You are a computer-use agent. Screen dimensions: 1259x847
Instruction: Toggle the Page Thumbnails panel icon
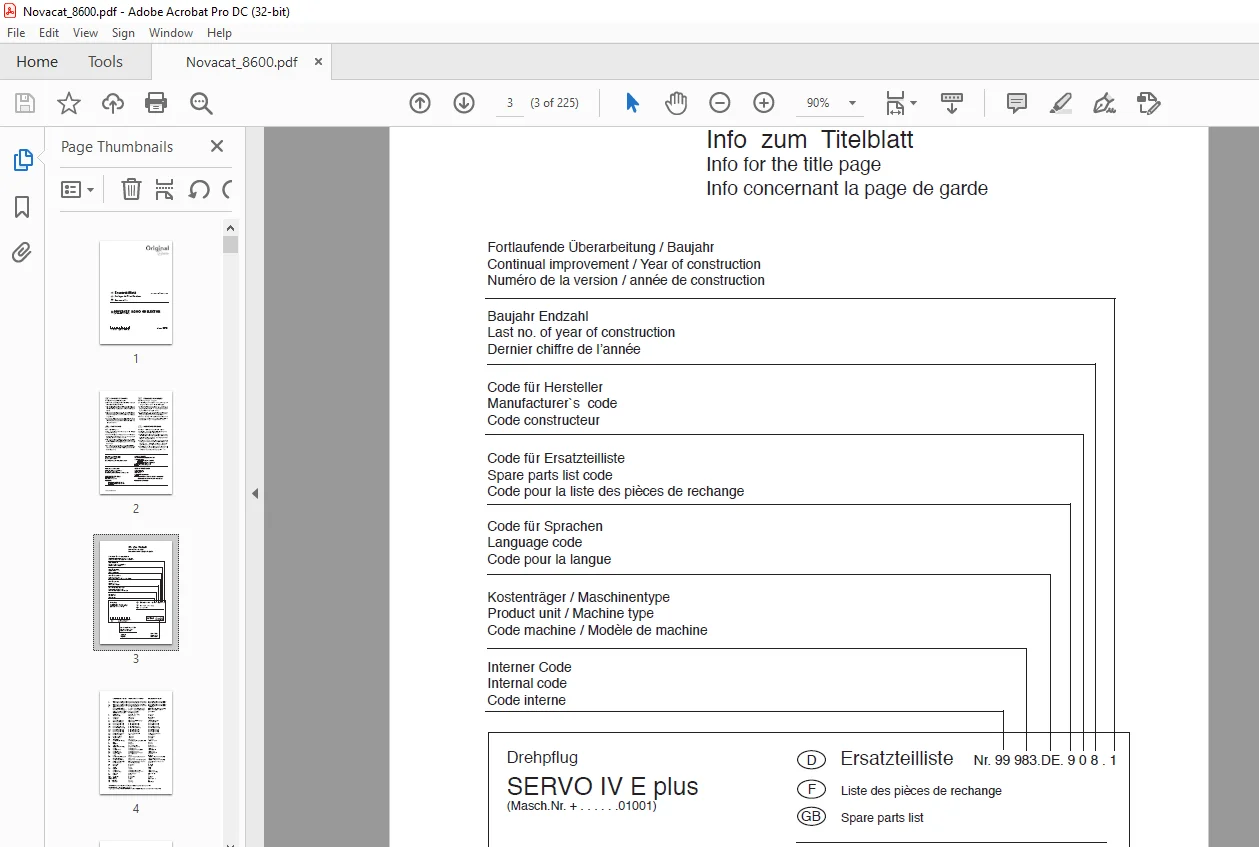point(22,160)
